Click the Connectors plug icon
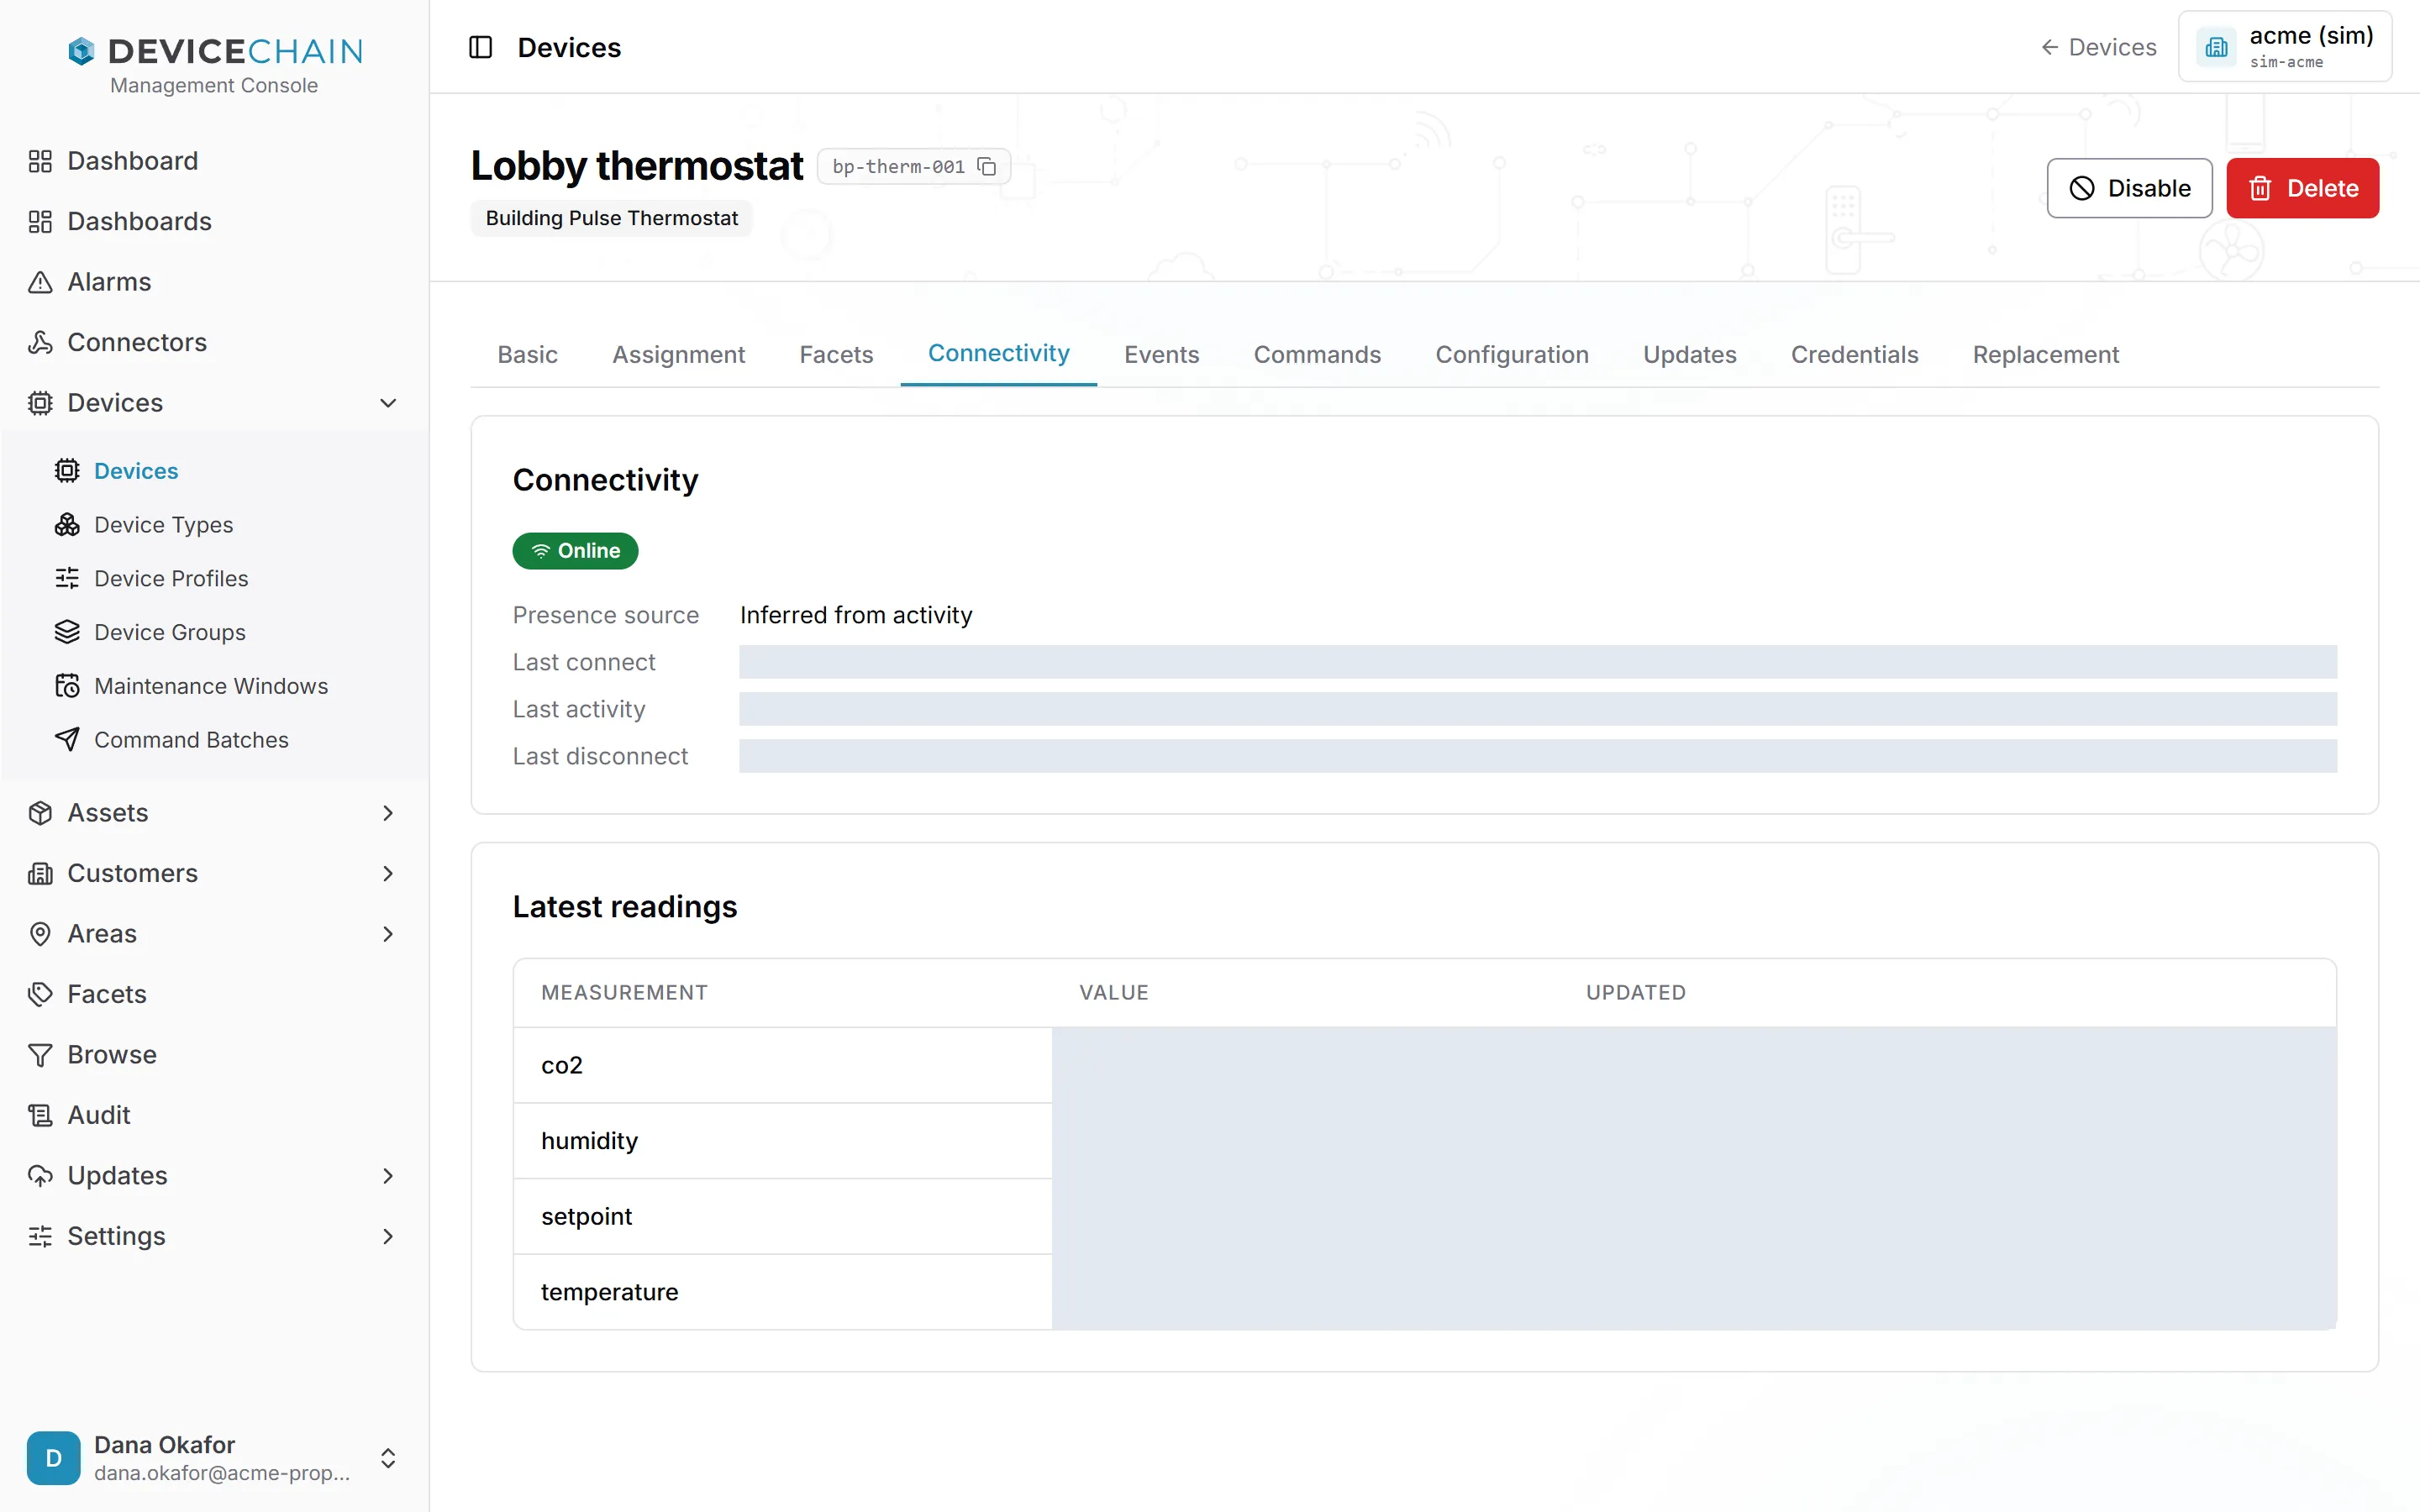2420x1512 pixels. pyautogui.click(x=40, y=342)
